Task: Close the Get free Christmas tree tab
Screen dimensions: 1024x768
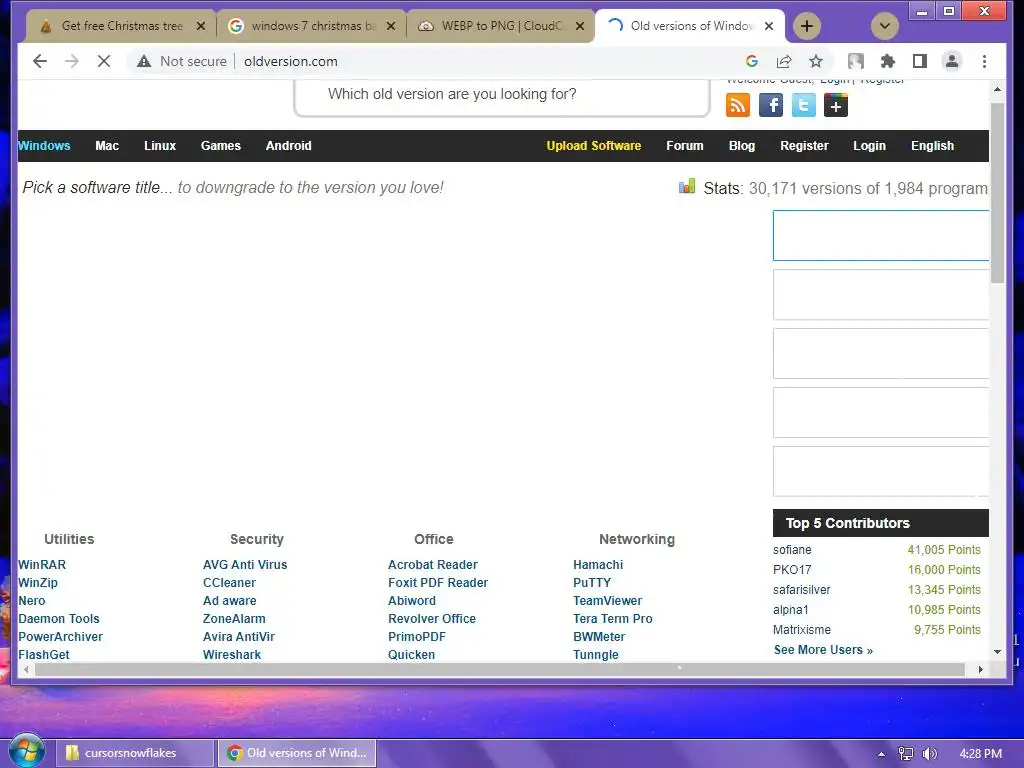Action: [x=201, y=26]
